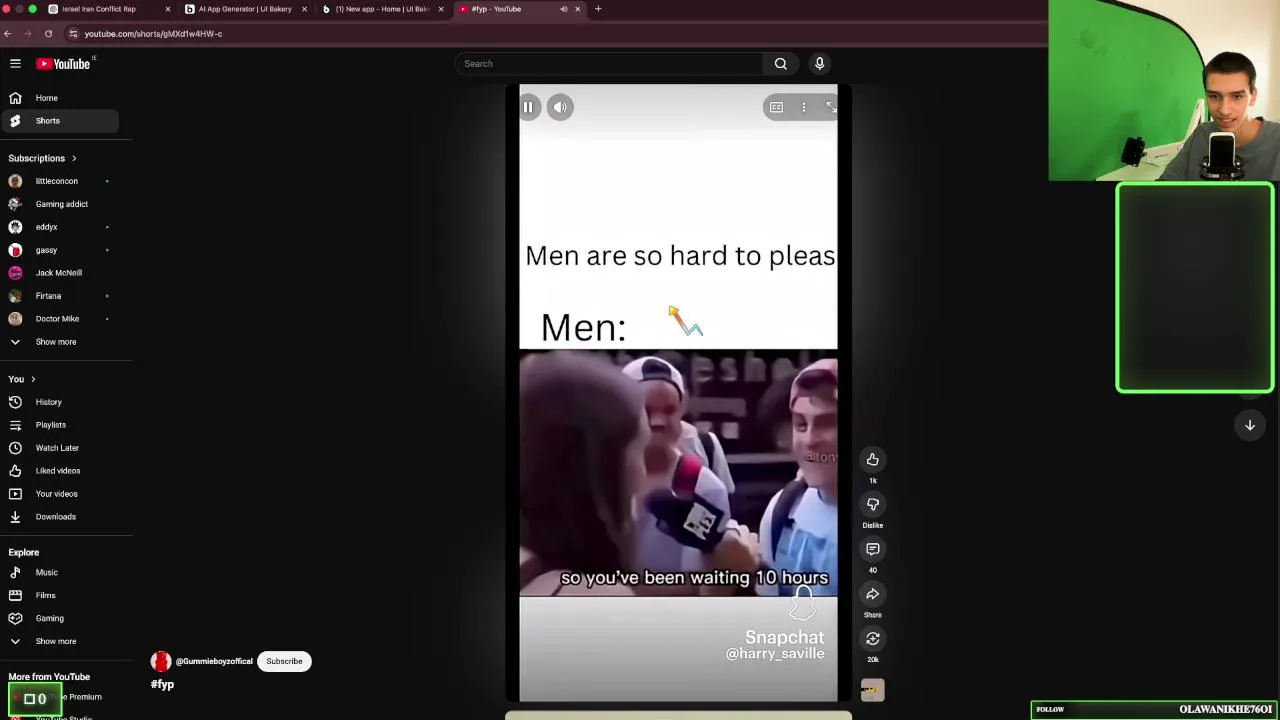Open the sound thumbnail below Remix

tap(872, 690)
